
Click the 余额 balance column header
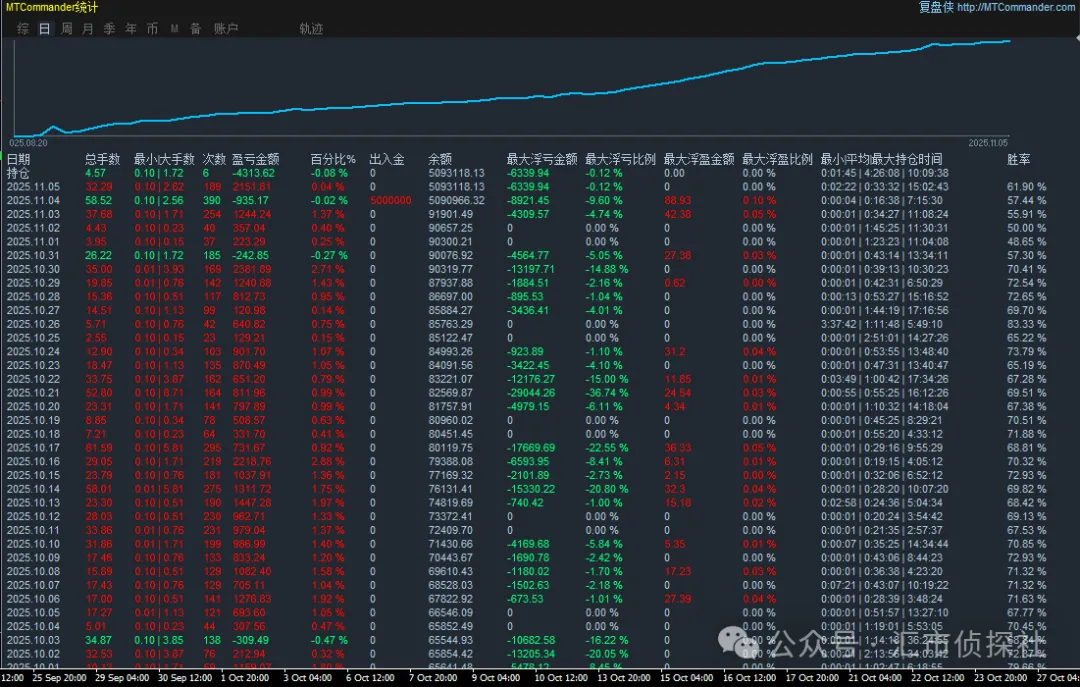pos(441,159)
